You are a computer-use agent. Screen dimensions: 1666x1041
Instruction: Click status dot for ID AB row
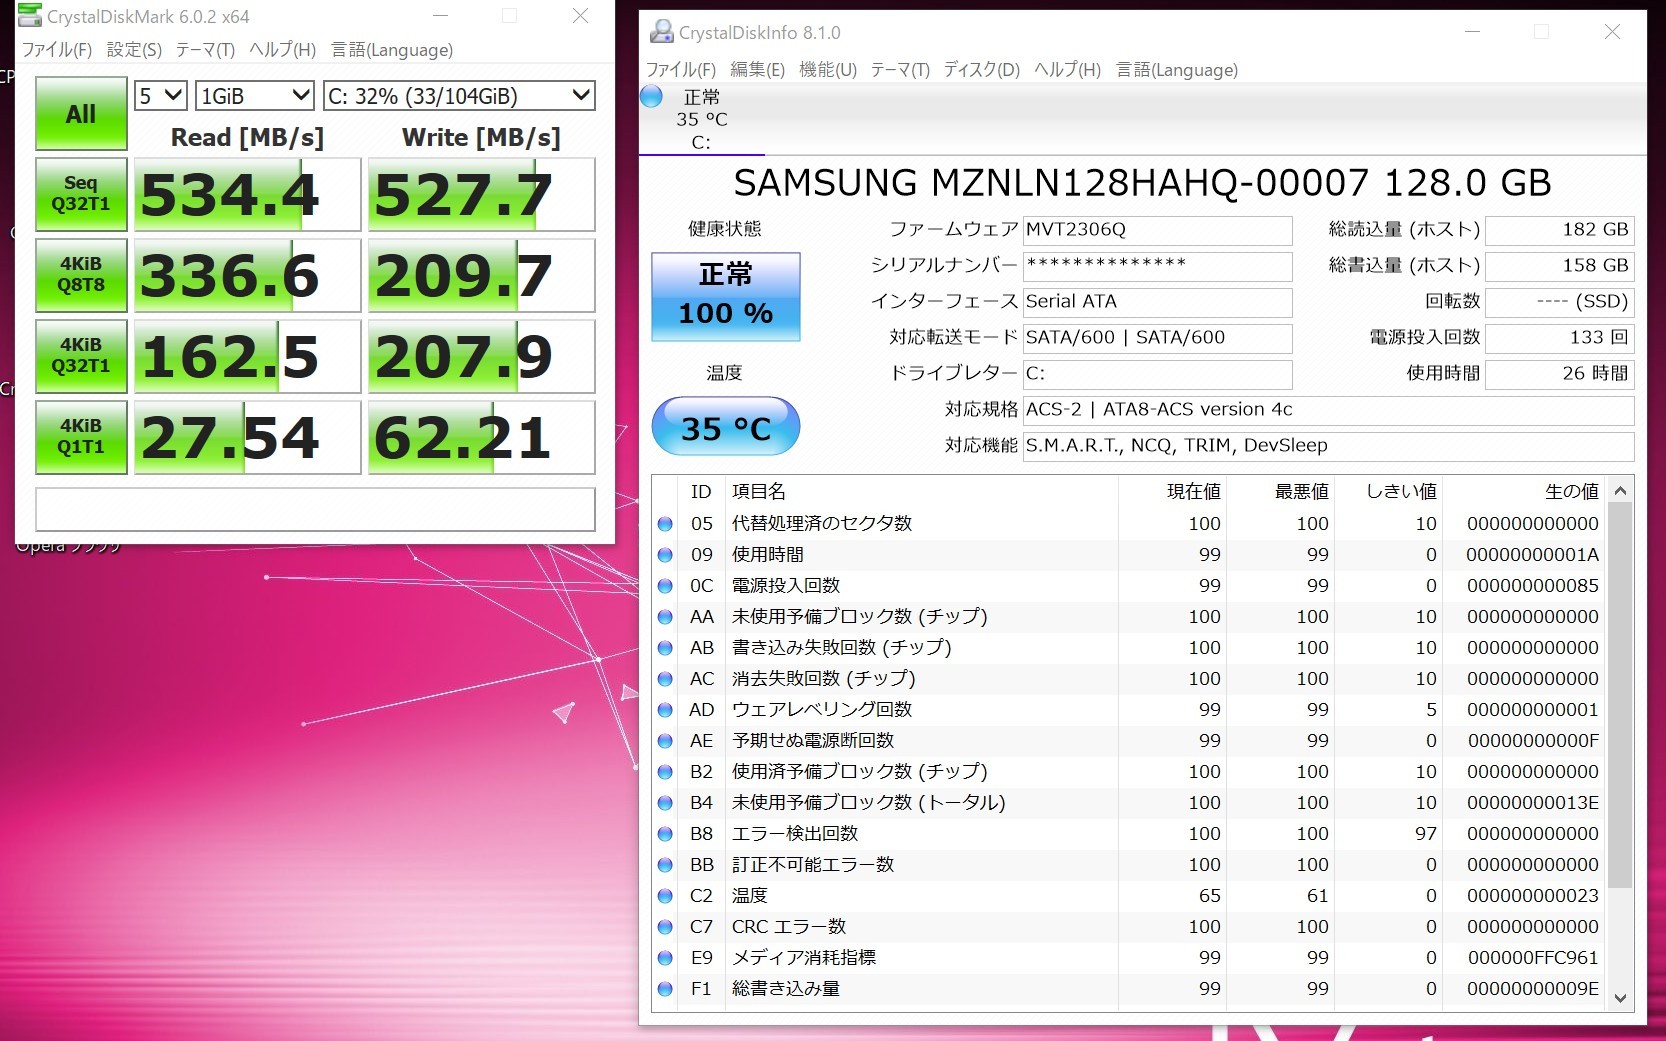(665, 647)
